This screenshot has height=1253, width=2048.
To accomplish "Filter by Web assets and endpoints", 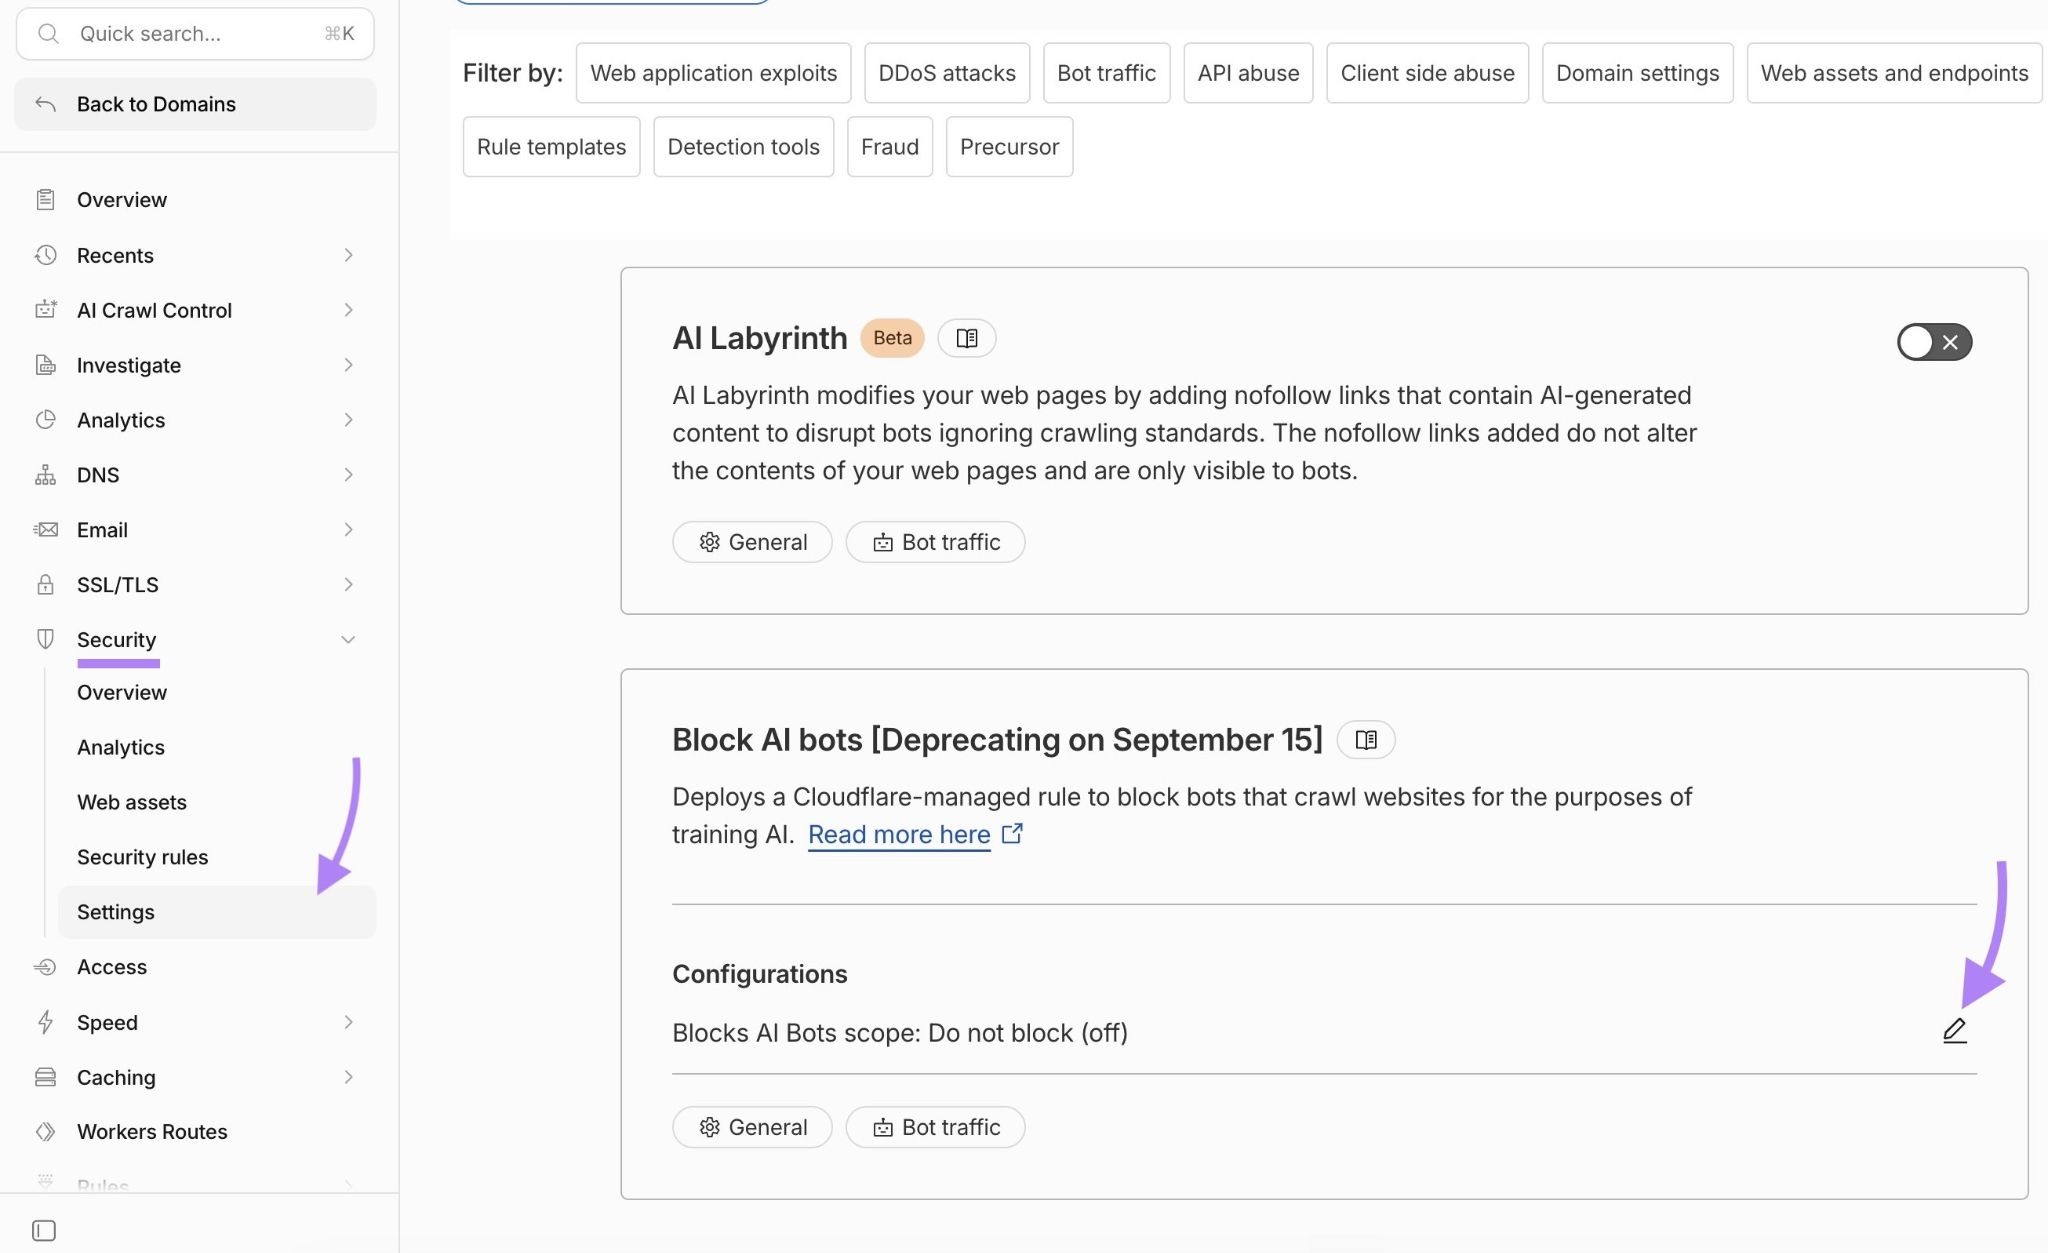I will point(1894,73).
